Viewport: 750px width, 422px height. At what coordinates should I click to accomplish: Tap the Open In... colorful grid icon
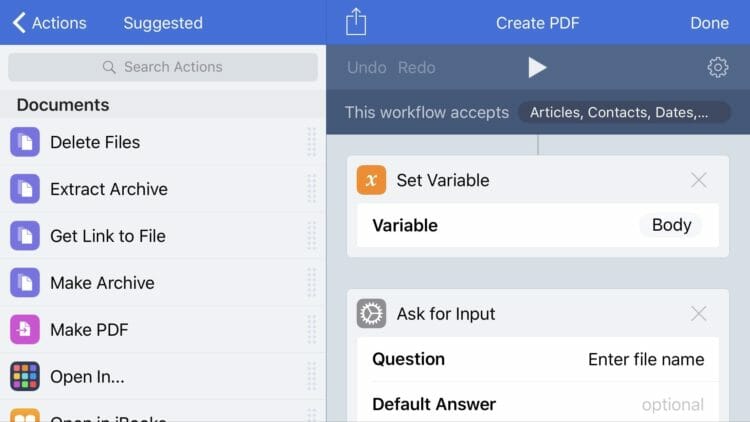(x=25, y=377)
